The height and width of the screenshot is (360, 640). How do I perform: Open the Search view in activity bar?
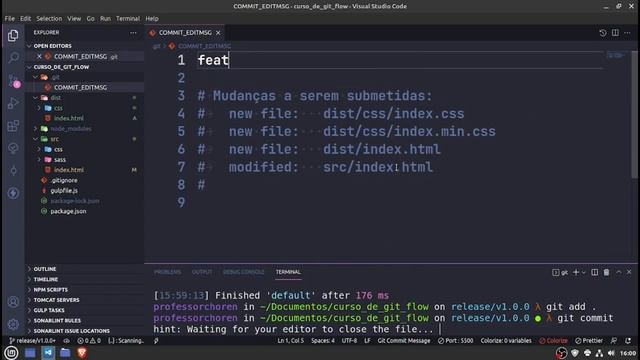13,58
